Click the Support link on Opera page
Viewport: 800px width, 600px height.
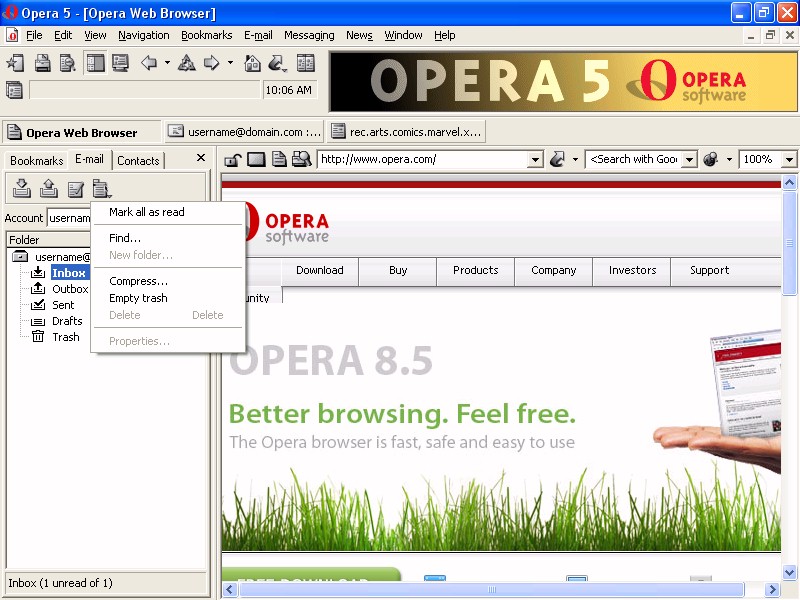pyautogui.click(x=710, y=270)
